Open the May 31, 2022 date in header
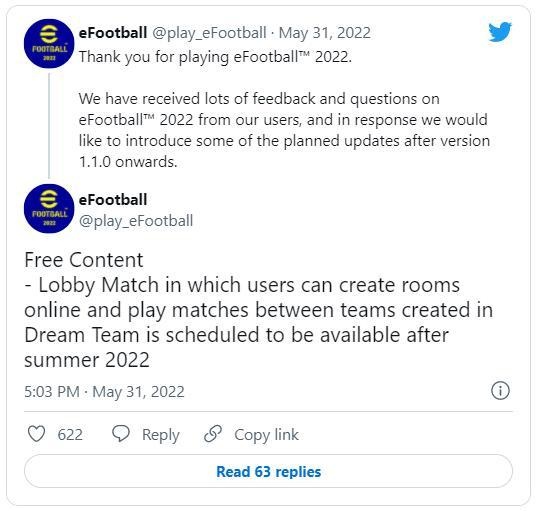This screenshot has height=511, width=536. (325, 33)
